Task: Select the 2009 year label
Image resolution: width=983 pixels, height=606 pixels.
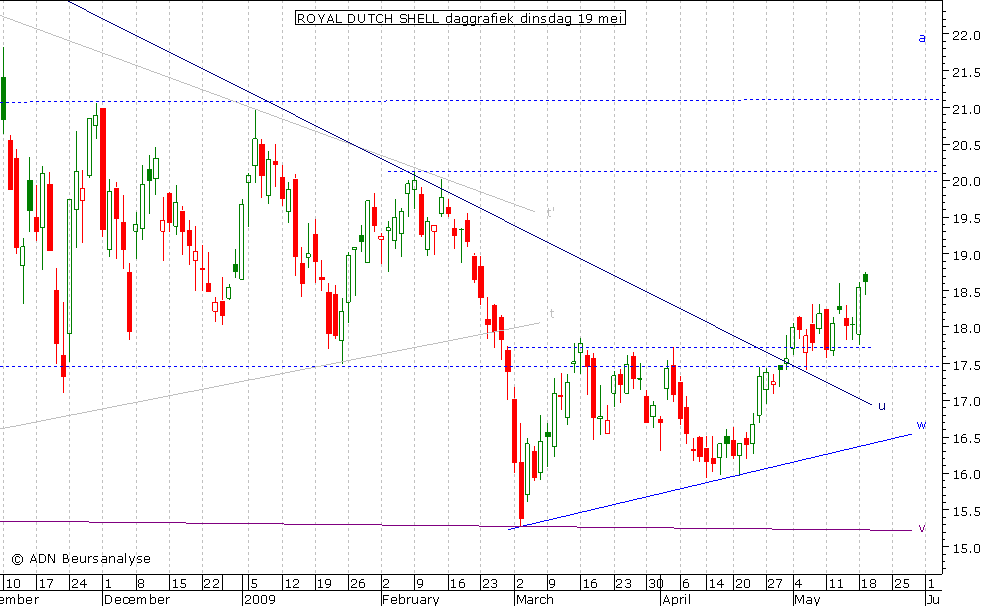Action: point(260,599)
